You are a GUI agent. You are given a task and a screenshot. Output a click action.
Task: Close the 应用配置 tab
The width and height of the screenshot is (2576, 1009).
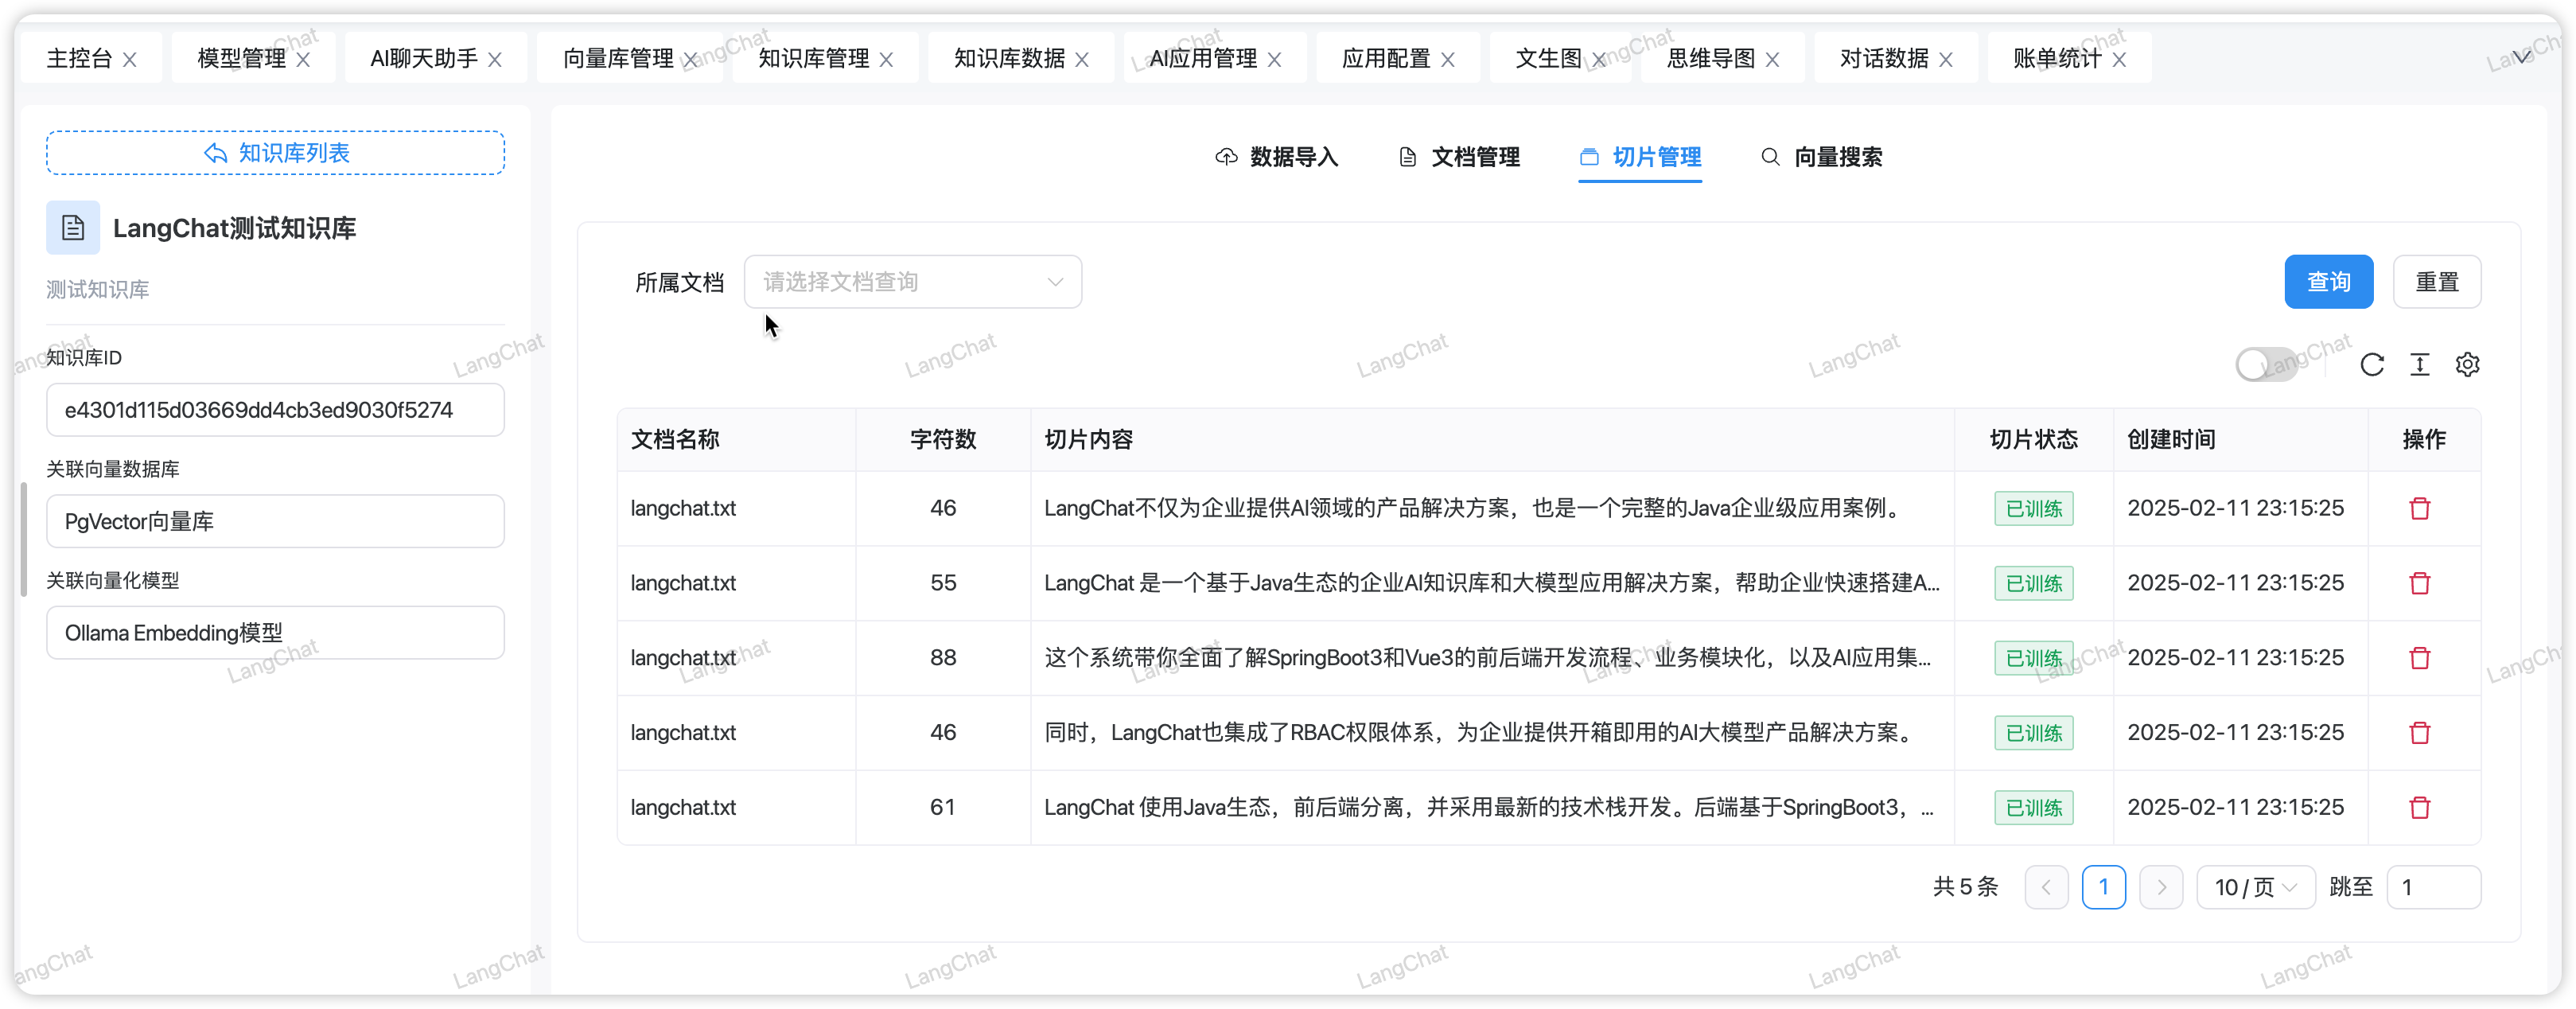1447,60
